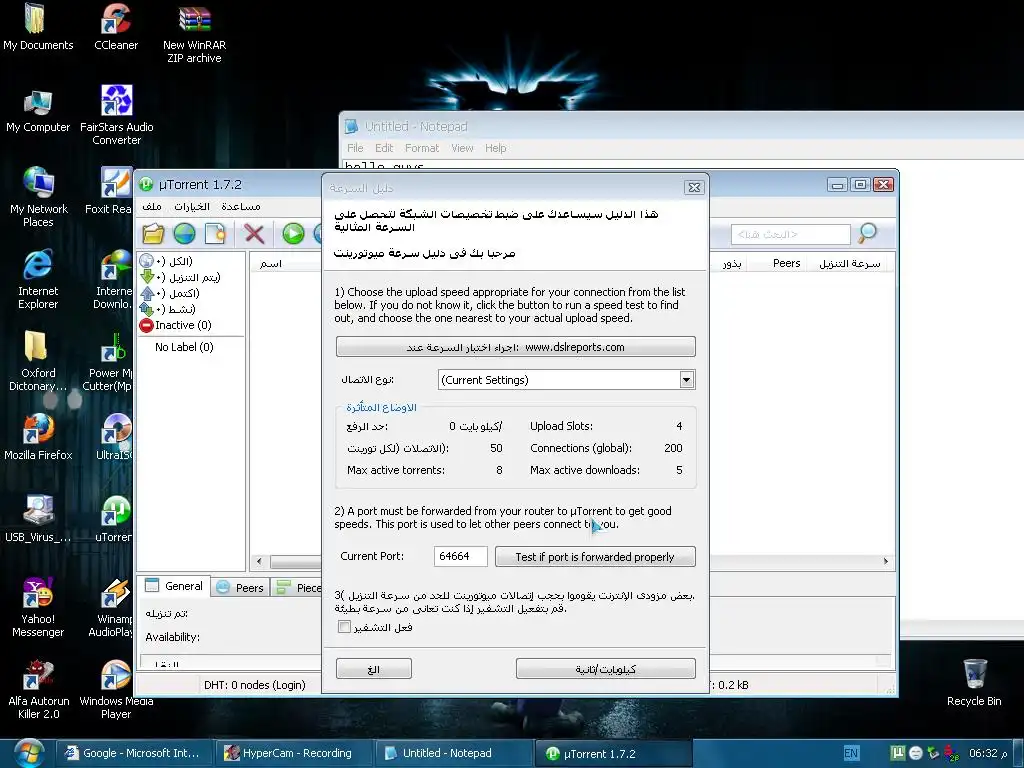The image size is (1024, 768).
Task: Open the Format menu in Notepad
Action: [422, 148]
